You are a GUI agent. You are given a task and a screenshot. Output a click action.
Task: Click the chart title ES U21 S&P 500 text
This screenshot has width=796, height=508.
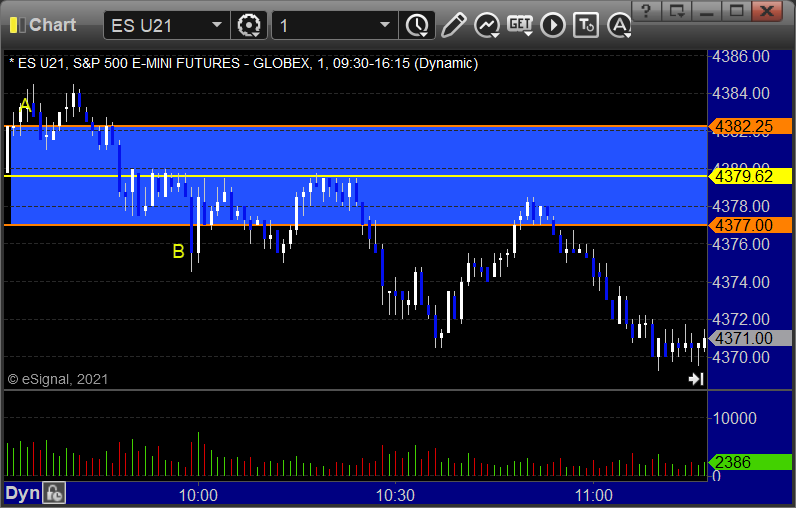[x=243, y=63]
